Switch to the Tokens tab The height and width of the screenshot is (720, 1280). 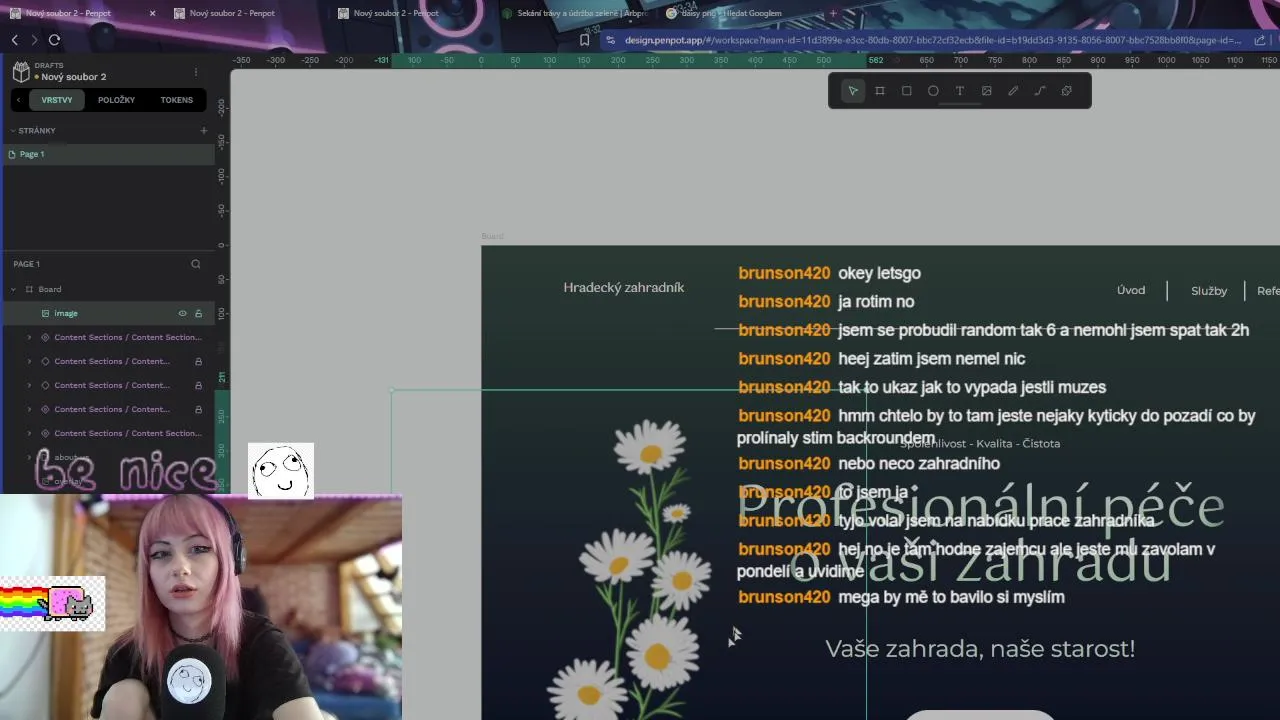point(176,100)
